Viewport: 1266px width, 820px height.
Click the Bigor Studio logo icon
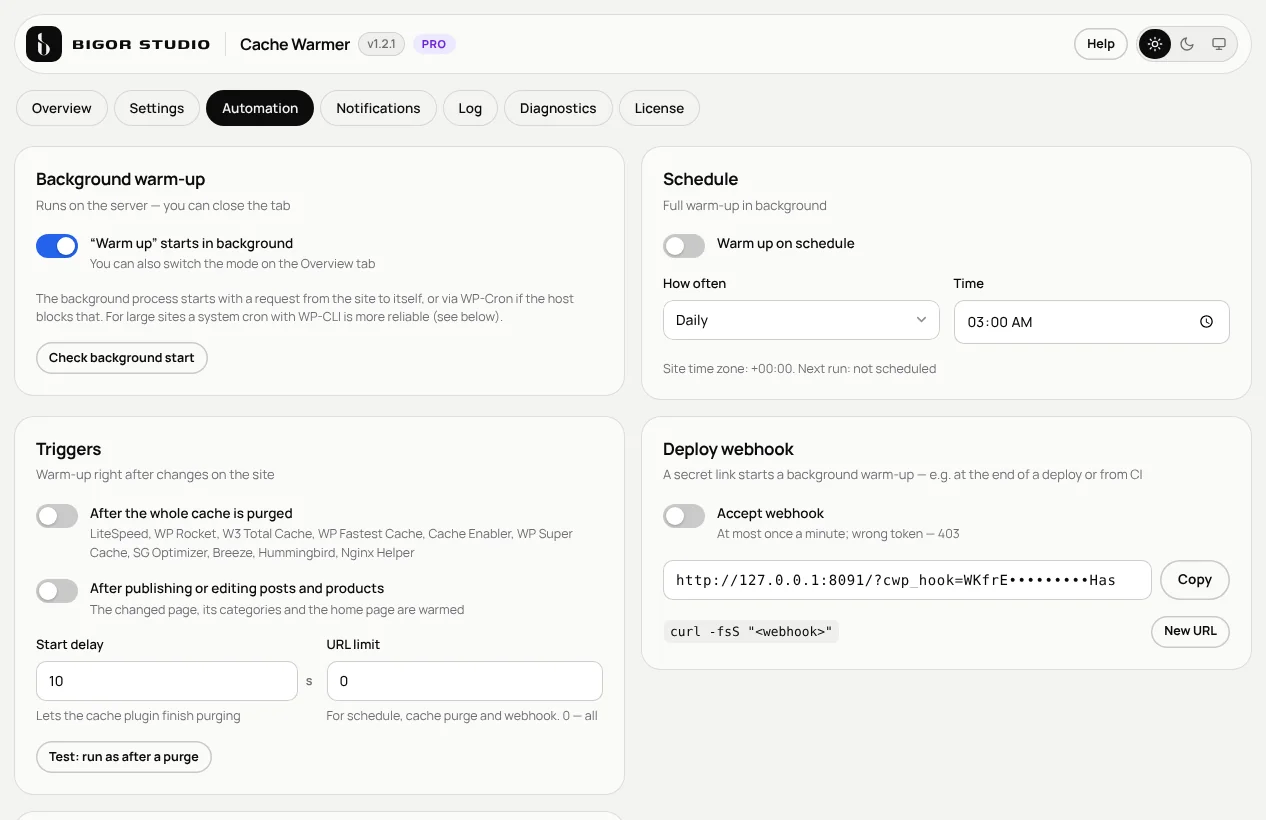pos(44,44)
